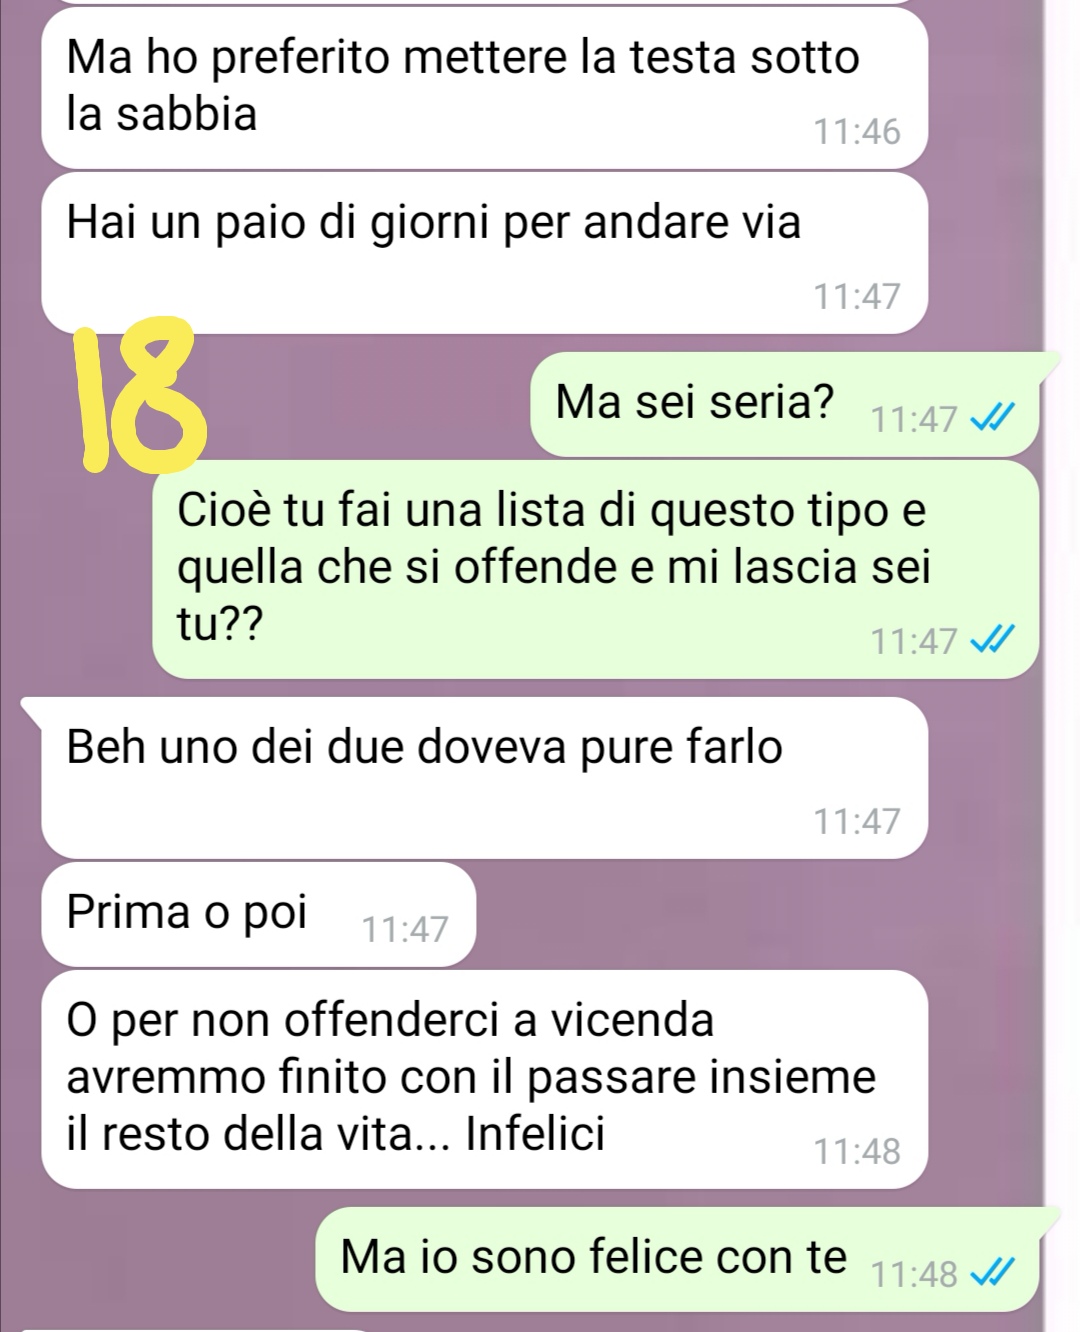Tap the 'Cioè tu fai una lista' message
Image resolution: width=1080 pixels, height=1332 pixels.
click(596, 569)
